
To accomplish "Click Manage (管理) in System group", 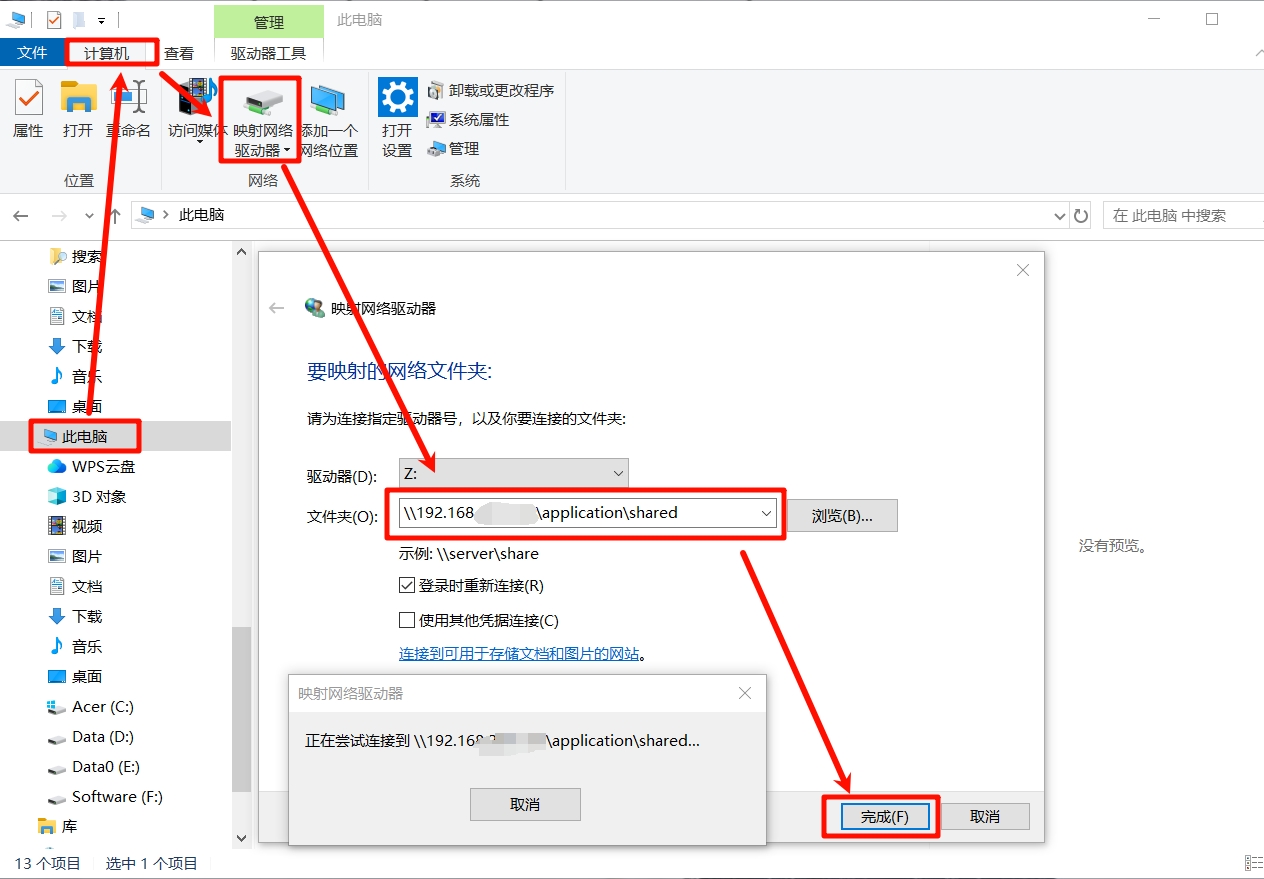I will click(x=453, y=148).
